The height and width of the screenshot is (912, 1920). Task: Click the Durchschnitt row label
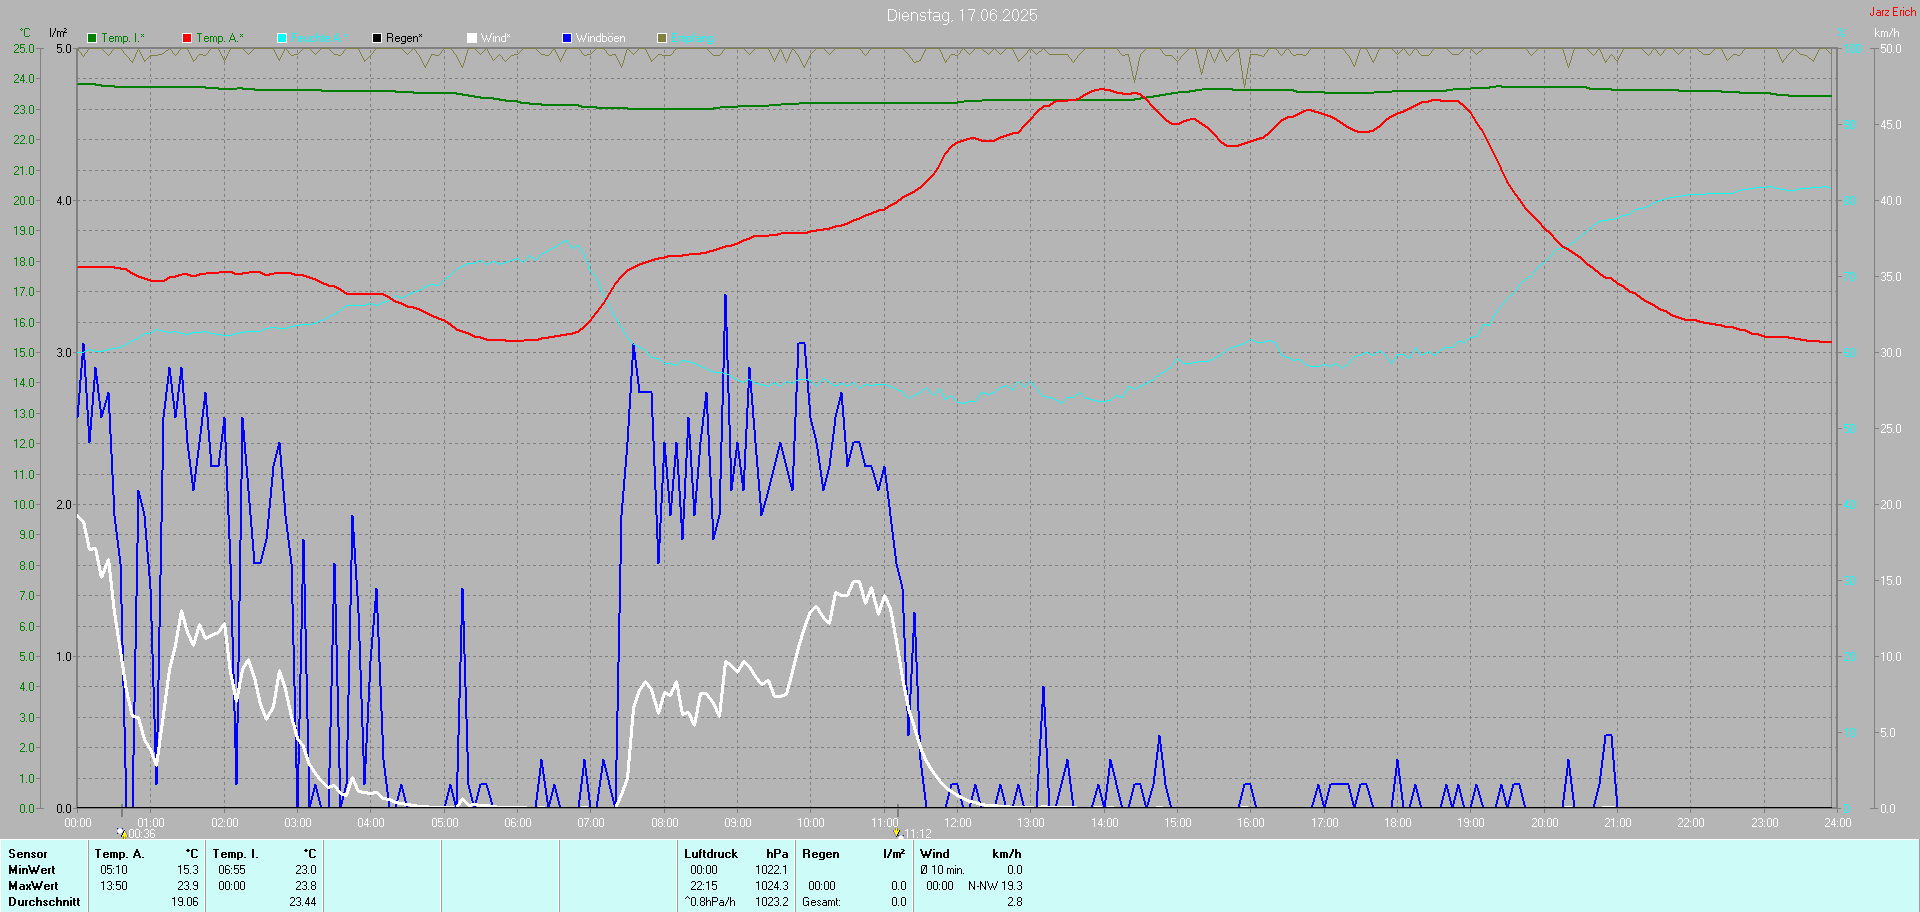click(x=44, y=902)
